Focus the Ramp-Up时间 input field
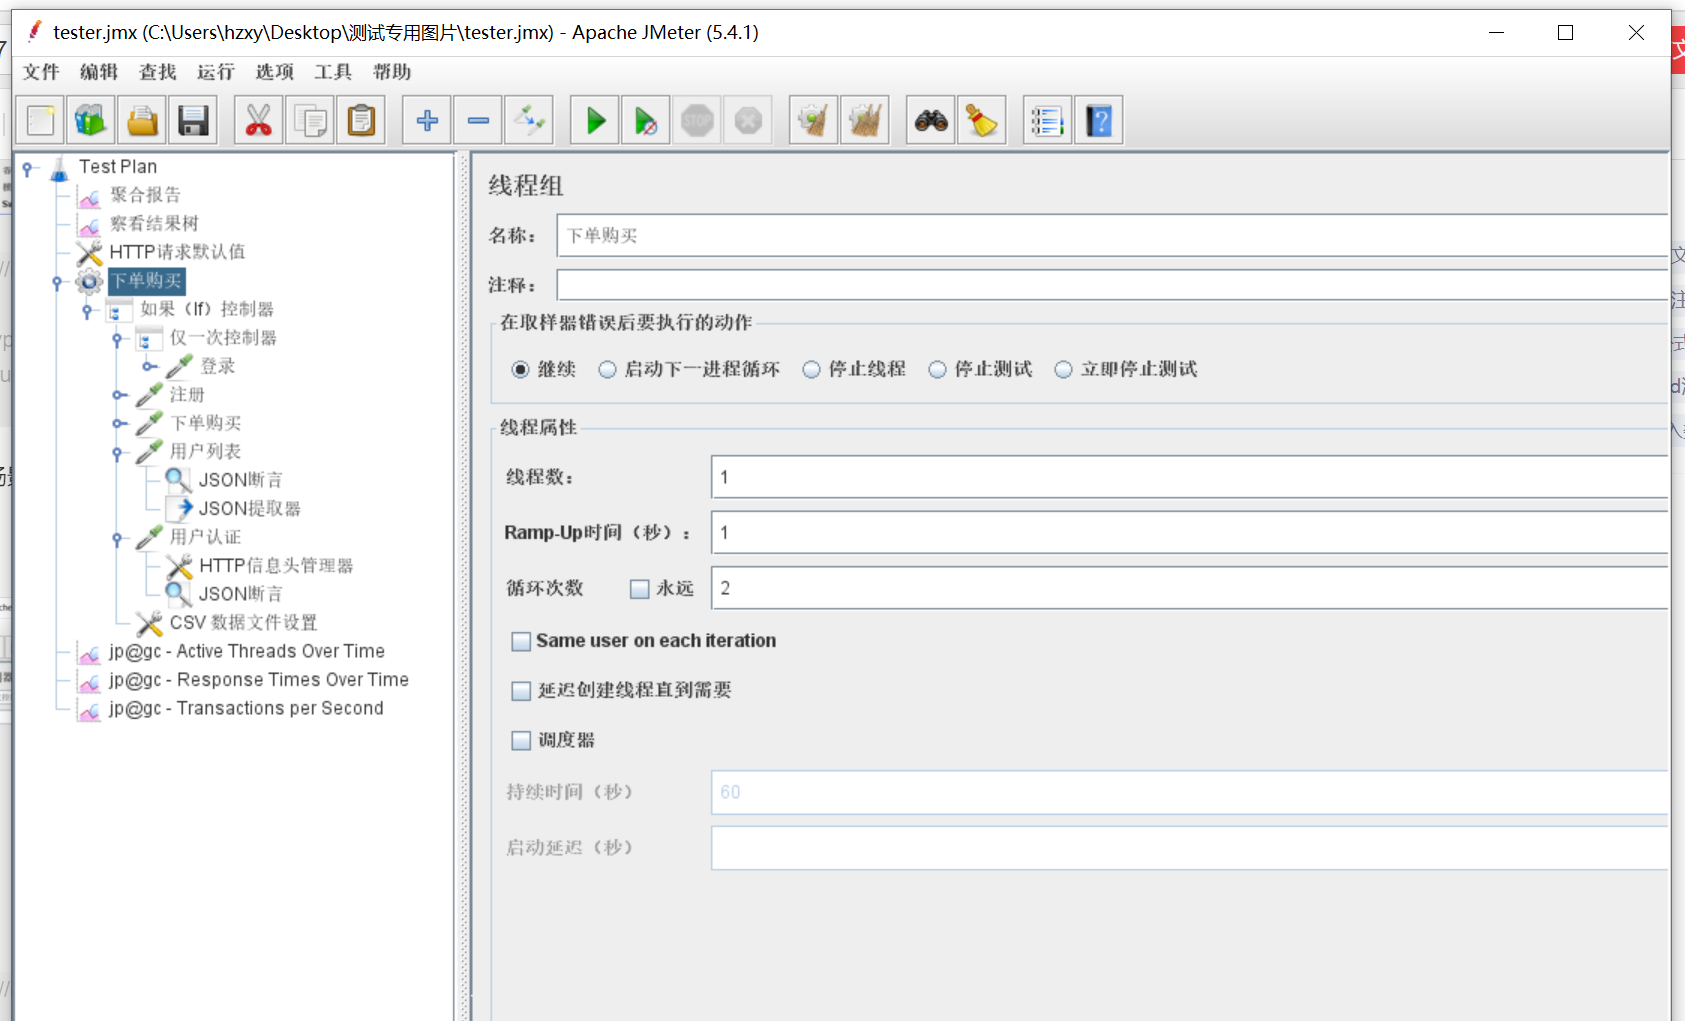1685x1021 pixels. click(x=1190, y=533)
